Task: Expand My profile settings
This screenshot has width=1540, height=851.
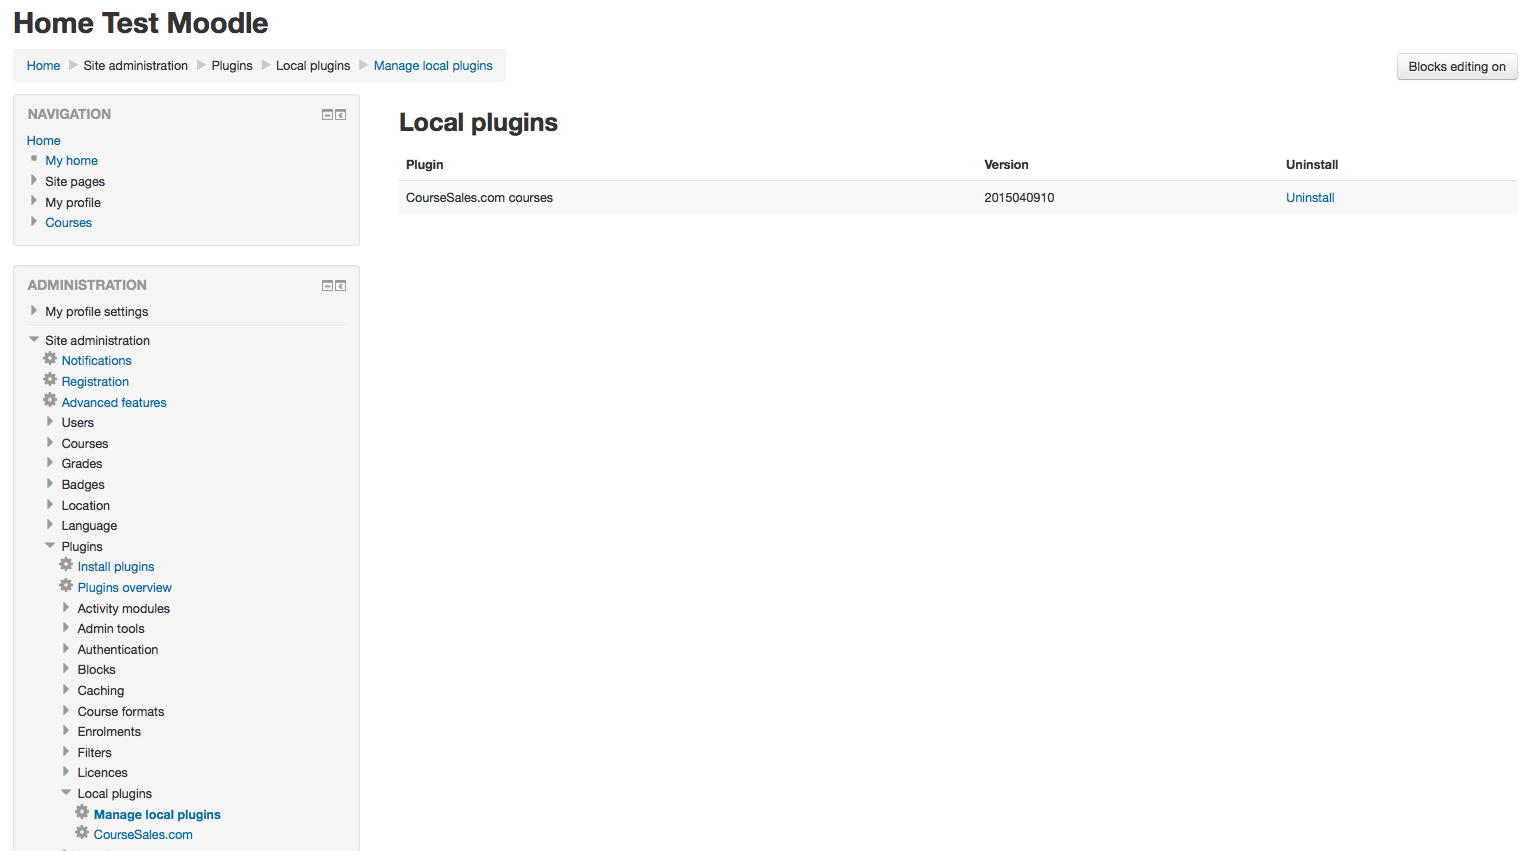Action: pyautogui.click(x=34, y=311)
